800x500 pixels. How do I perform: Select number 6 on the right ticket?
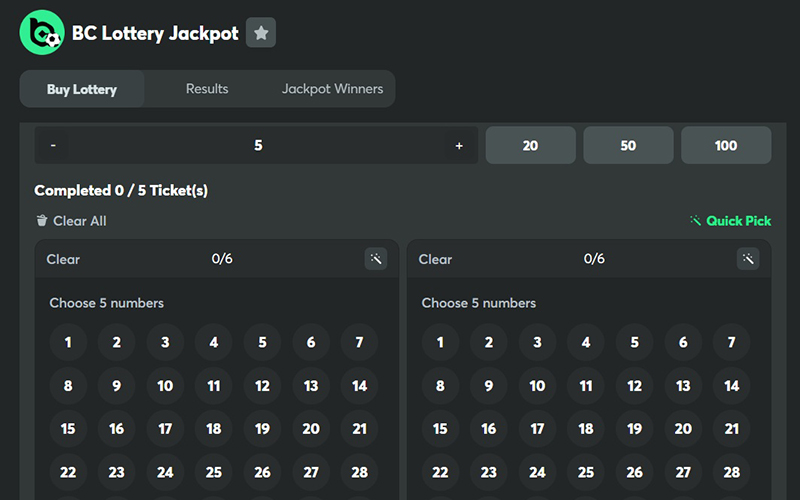tap(683, 342)
